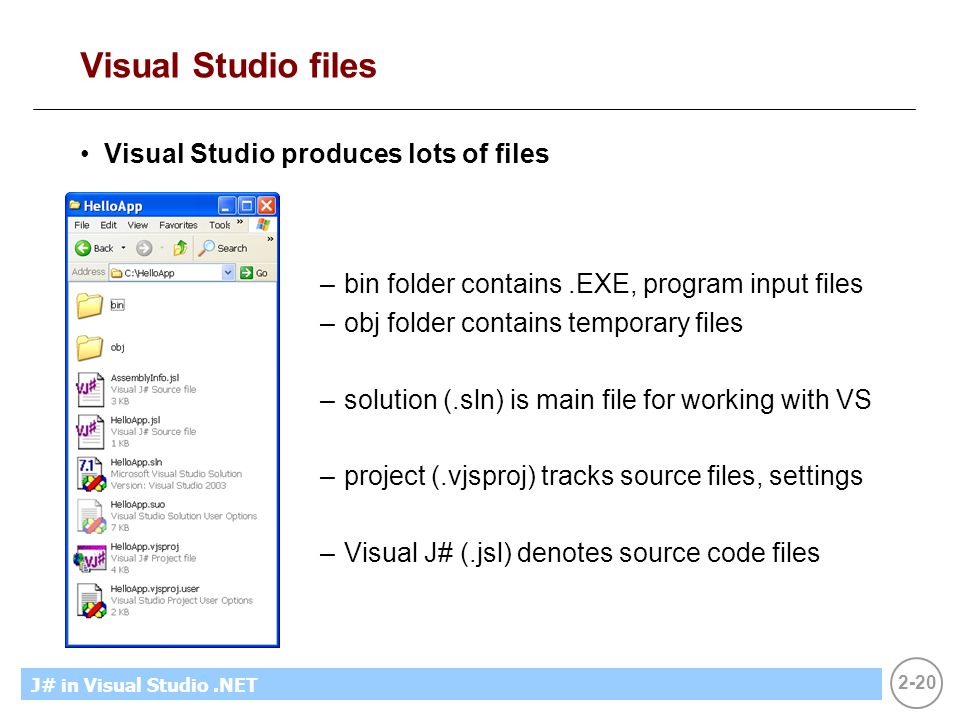Click the 2-20 slide number badge

pyautogui.click(x=917, y=683)
